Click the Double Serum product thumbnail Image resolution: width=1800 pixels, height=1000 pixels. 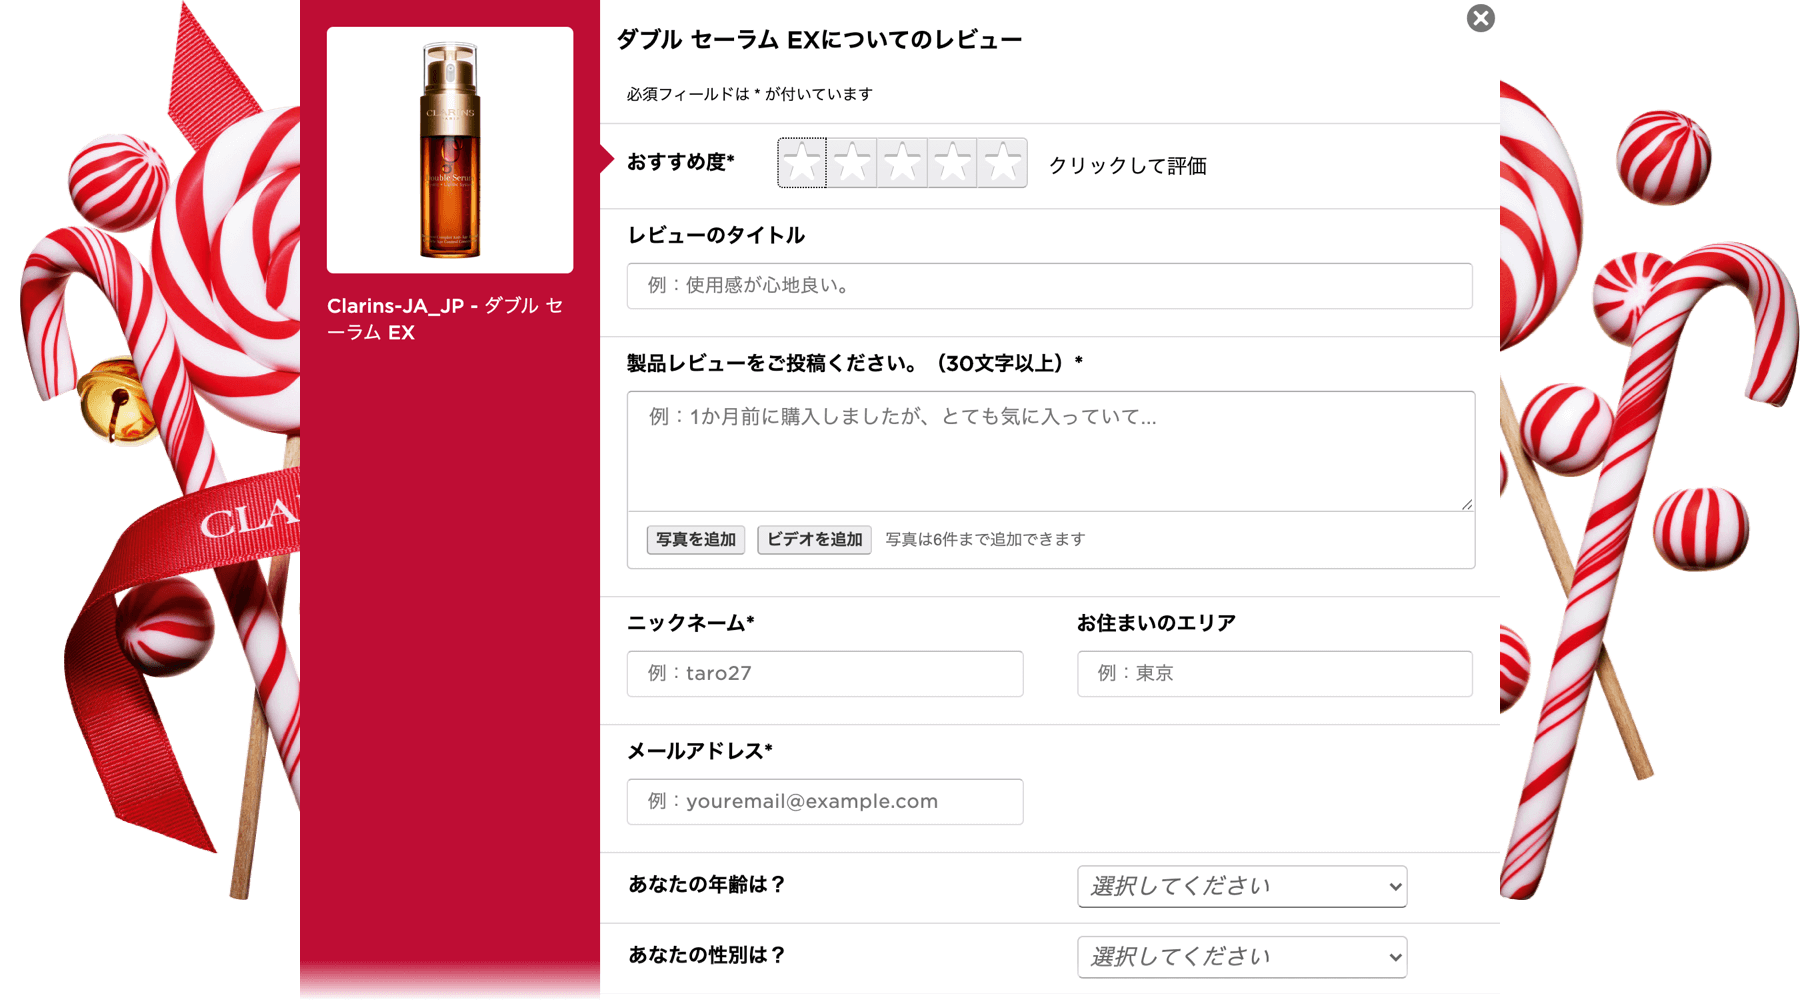click(x=450, y=150)
